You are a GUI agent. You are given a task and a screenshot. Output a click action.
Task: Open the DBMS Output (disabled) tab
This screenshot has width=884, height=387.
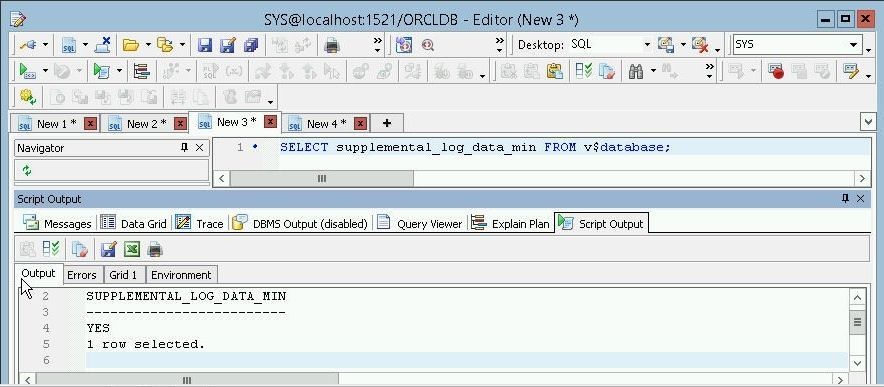pyautogui.click(x=300, y=223)
